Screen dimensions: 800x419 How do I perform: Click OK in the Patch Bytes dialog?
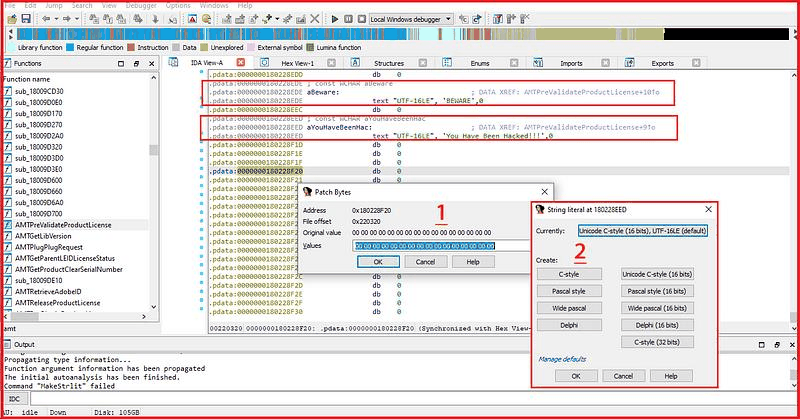[378, 262]
